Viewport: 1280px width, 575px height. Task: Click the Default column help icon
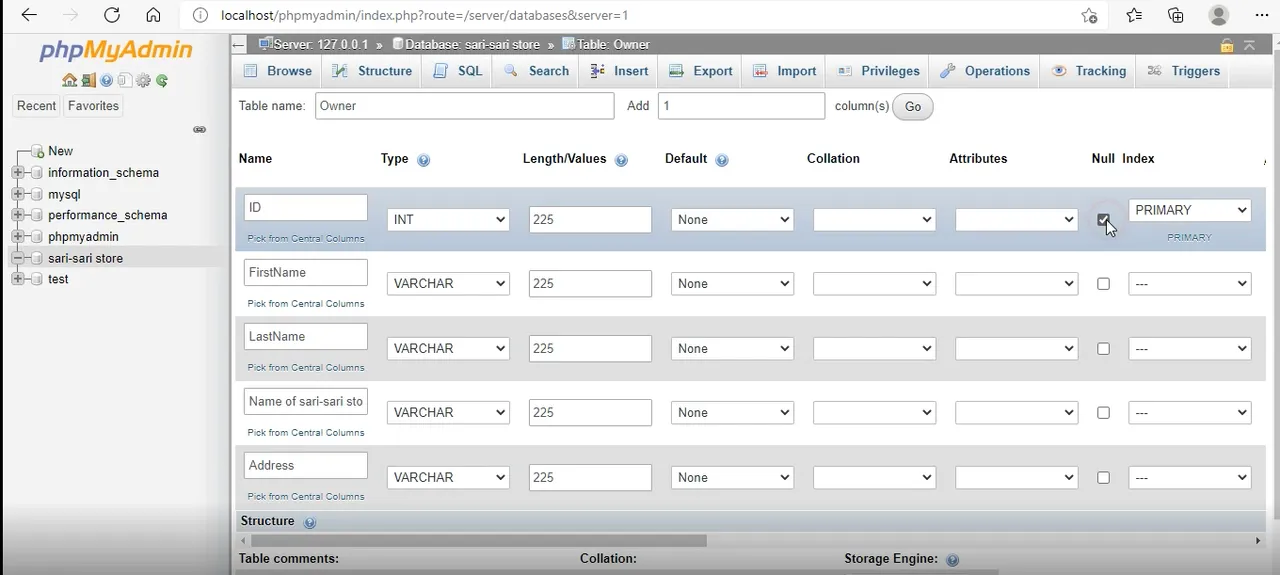pyautogui.click(x=722, y=160)
